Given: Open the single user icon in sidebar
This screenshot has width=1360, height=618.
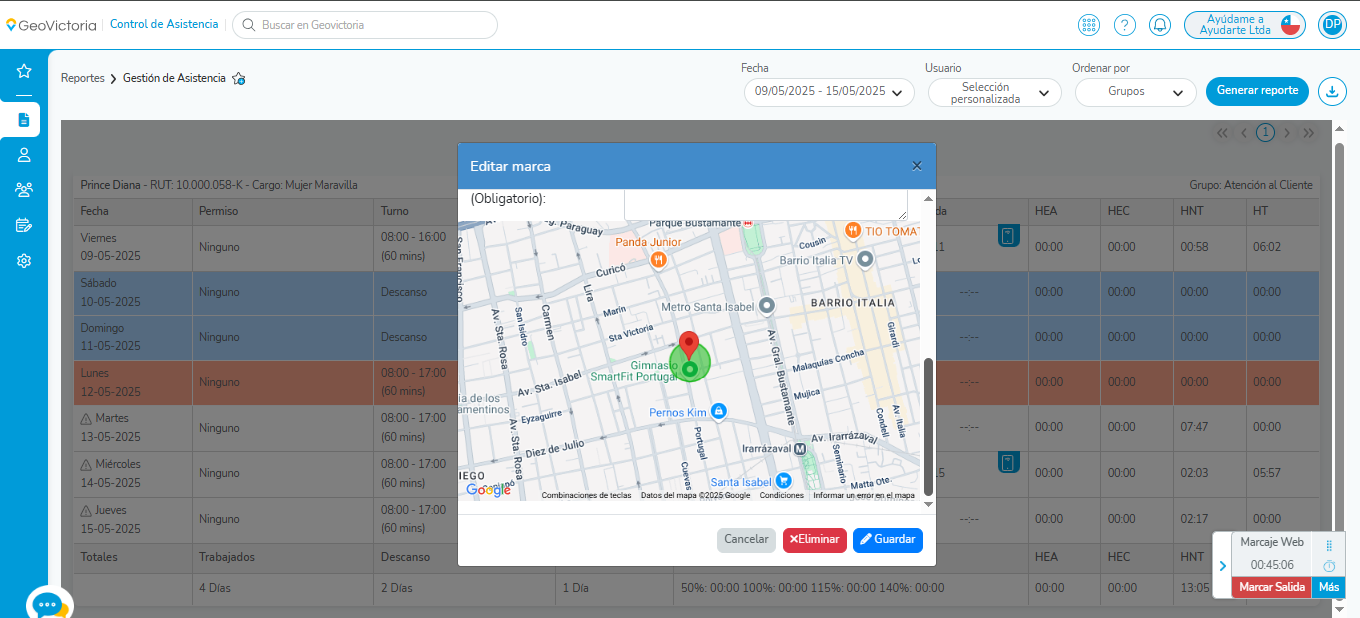Looking at the screenshot, I should coord(24,155).
